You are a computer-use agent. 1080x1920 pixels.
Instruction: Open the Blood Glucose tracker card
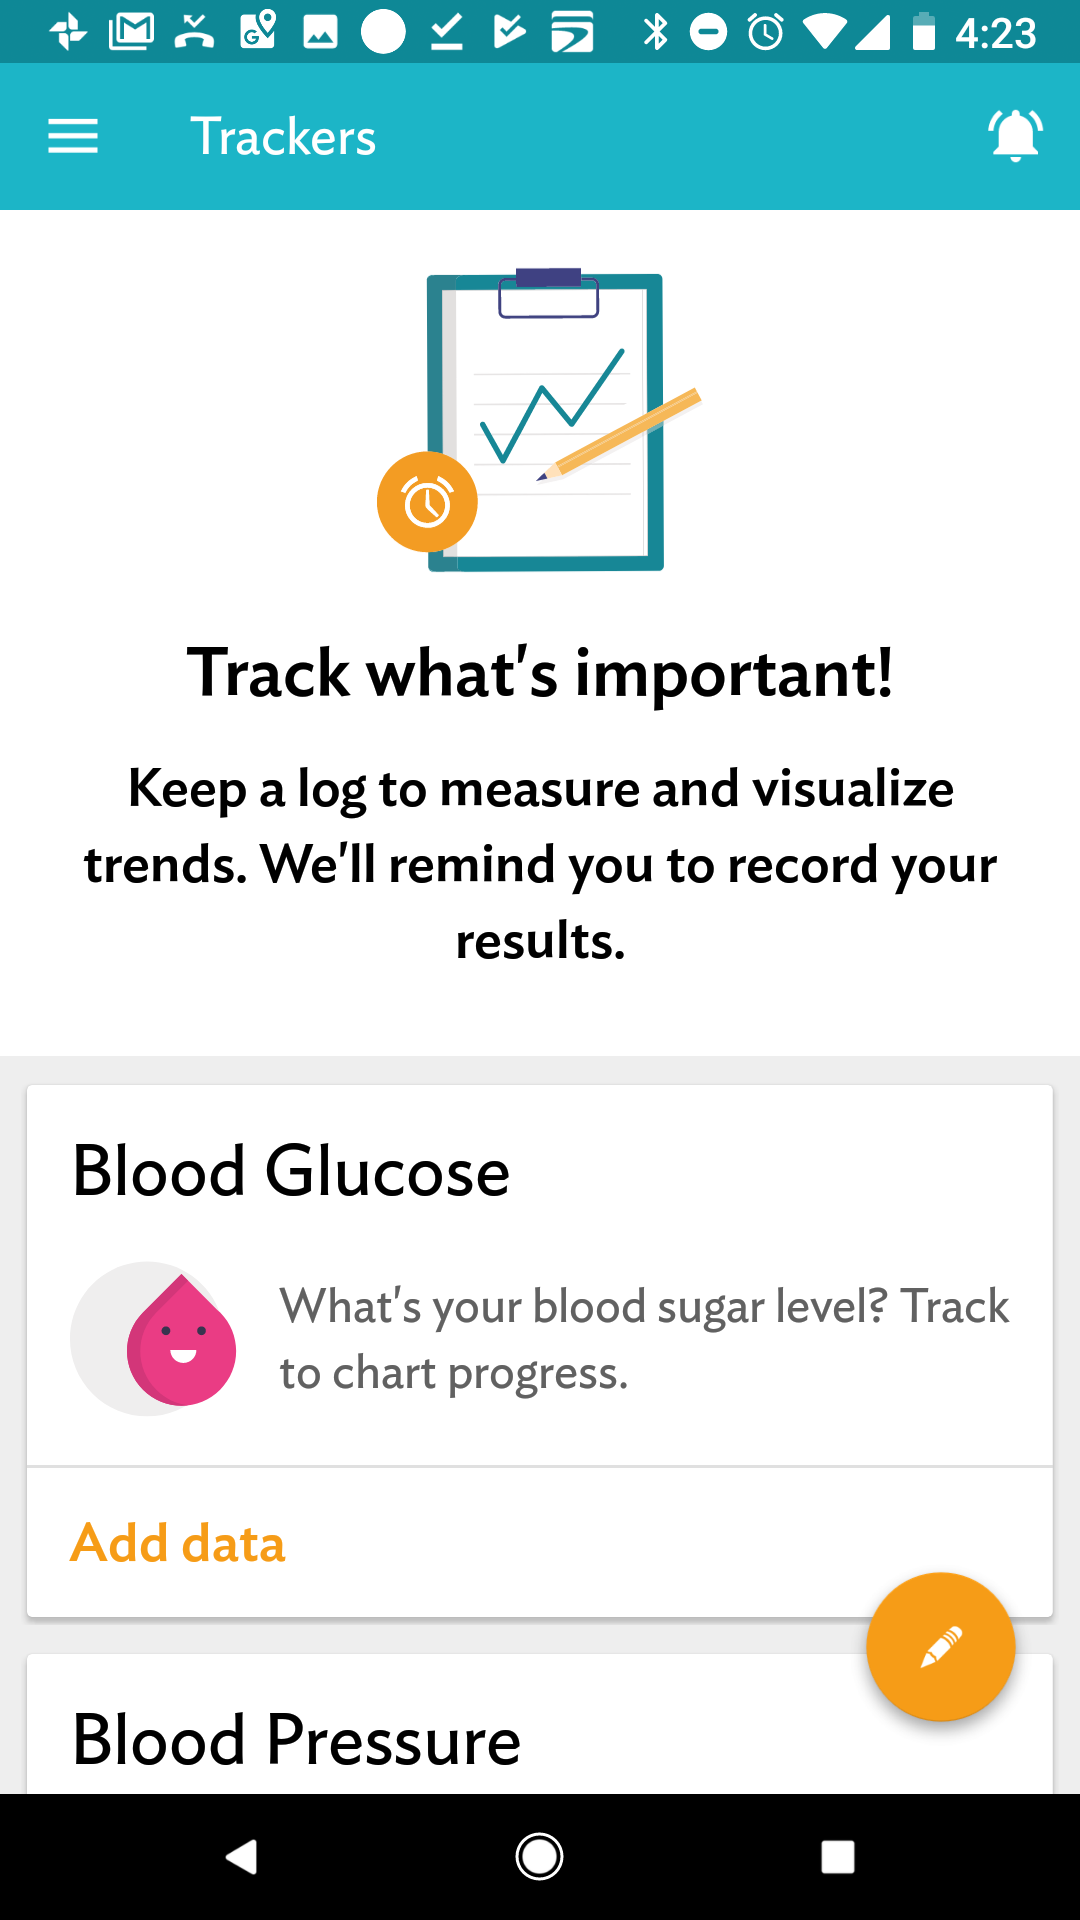click(291, 1171)
